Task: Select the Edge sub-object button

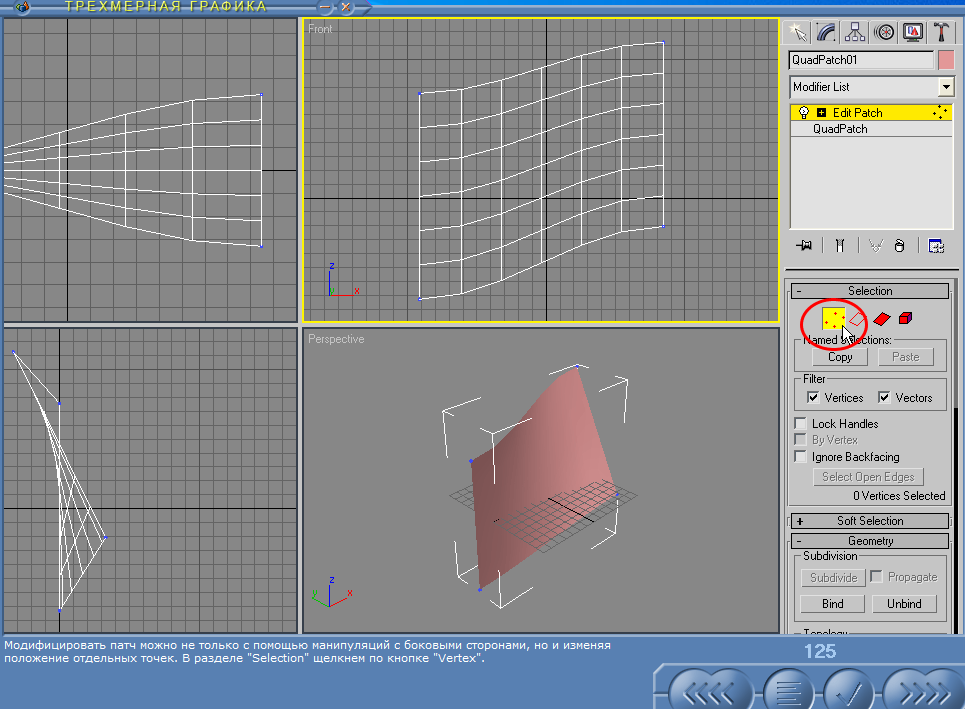Action: [857, 319]
